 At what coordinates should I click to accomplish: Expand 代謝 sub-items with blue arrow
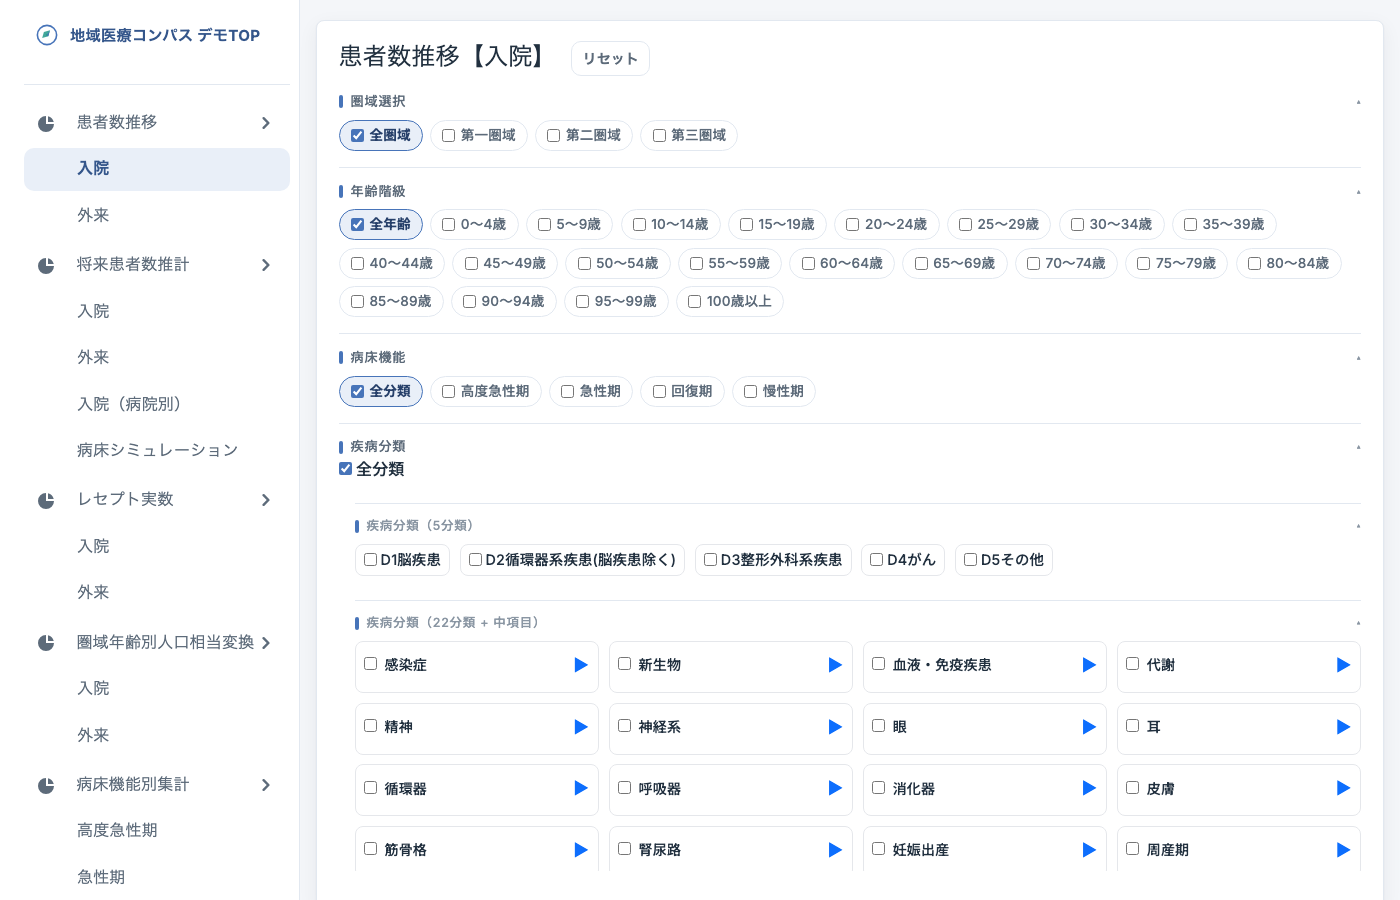pos(1343,665)
